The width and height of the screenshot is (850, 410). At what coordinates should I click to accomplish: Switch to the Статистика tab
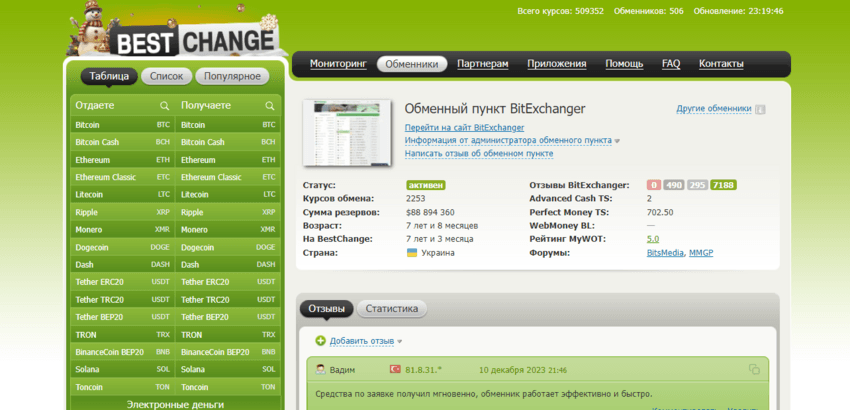(392, 309)
